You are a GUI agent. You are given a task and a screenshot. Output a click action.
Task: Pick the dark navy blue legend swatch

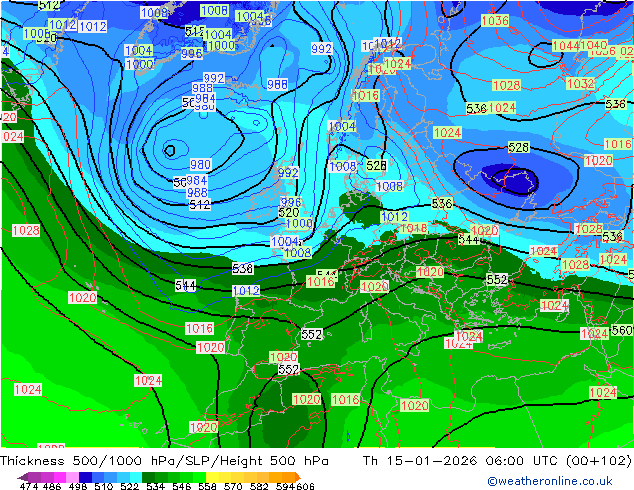point(85,477)
